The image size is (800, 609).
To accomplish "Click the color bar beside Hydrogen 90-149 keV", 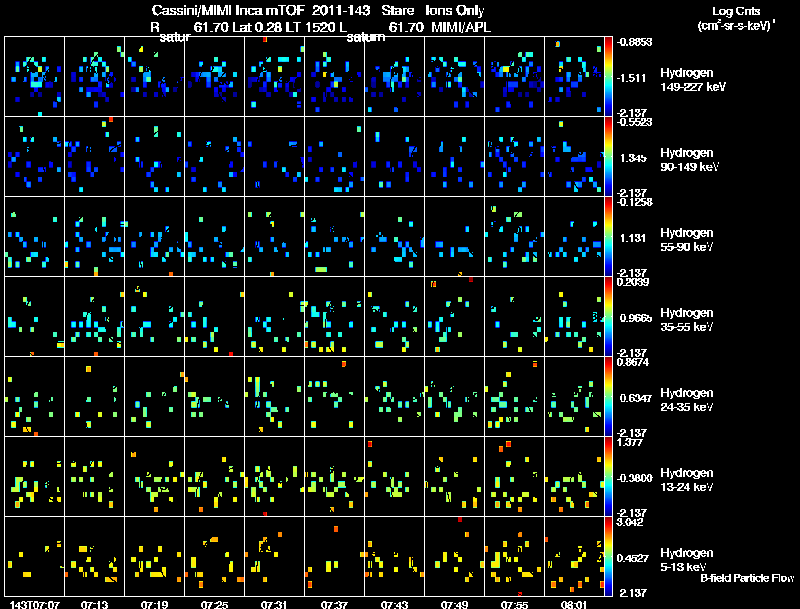I will pyautogui.click(x=608, y=157).
